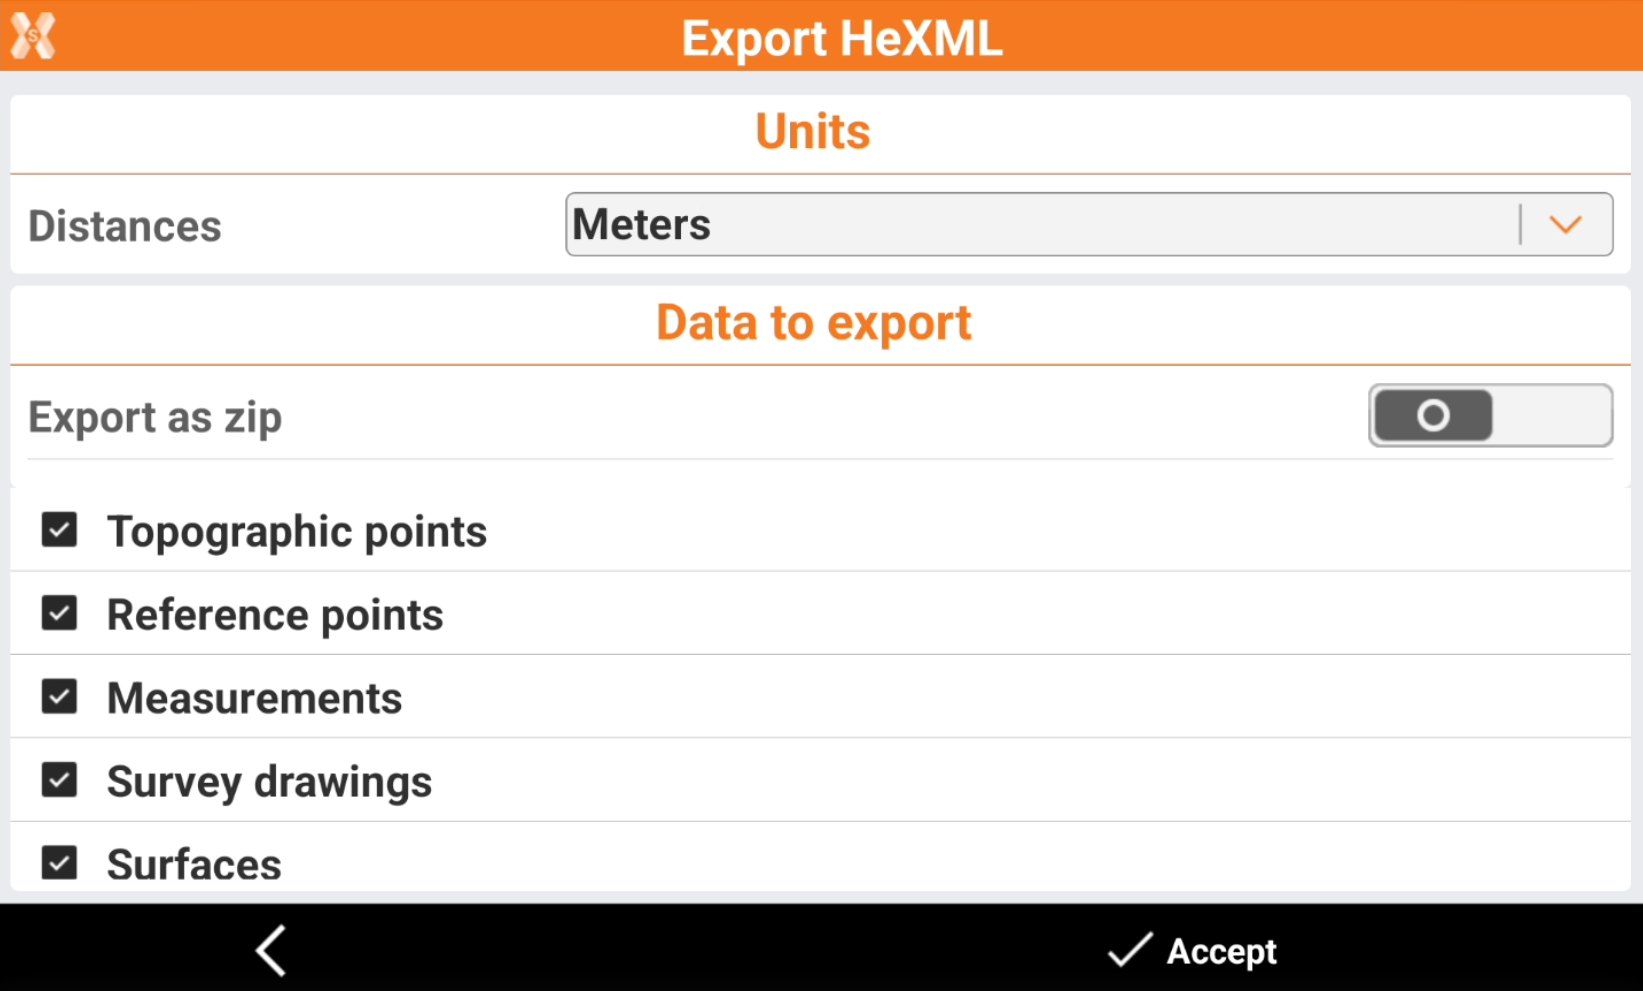Click the Export as zip label
The image size is (1643, 991).
pyautogui.click(x=155, y=418)
